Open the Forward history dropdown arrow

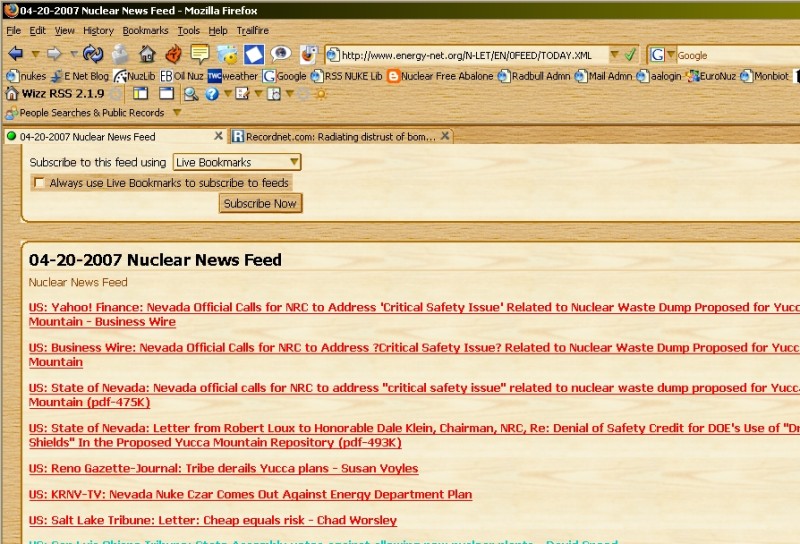[74, 54]
